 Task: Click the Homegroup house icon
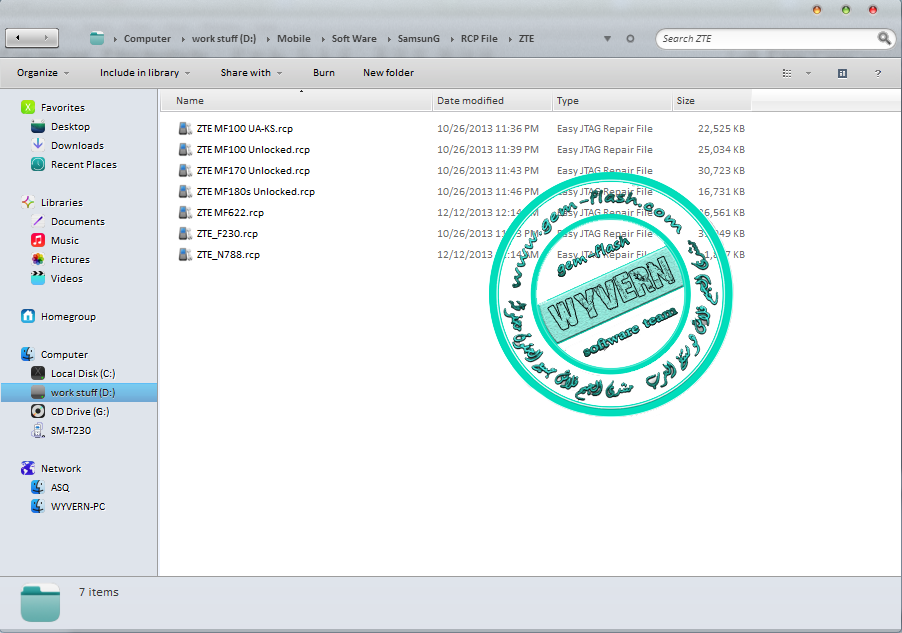point(28,316)
